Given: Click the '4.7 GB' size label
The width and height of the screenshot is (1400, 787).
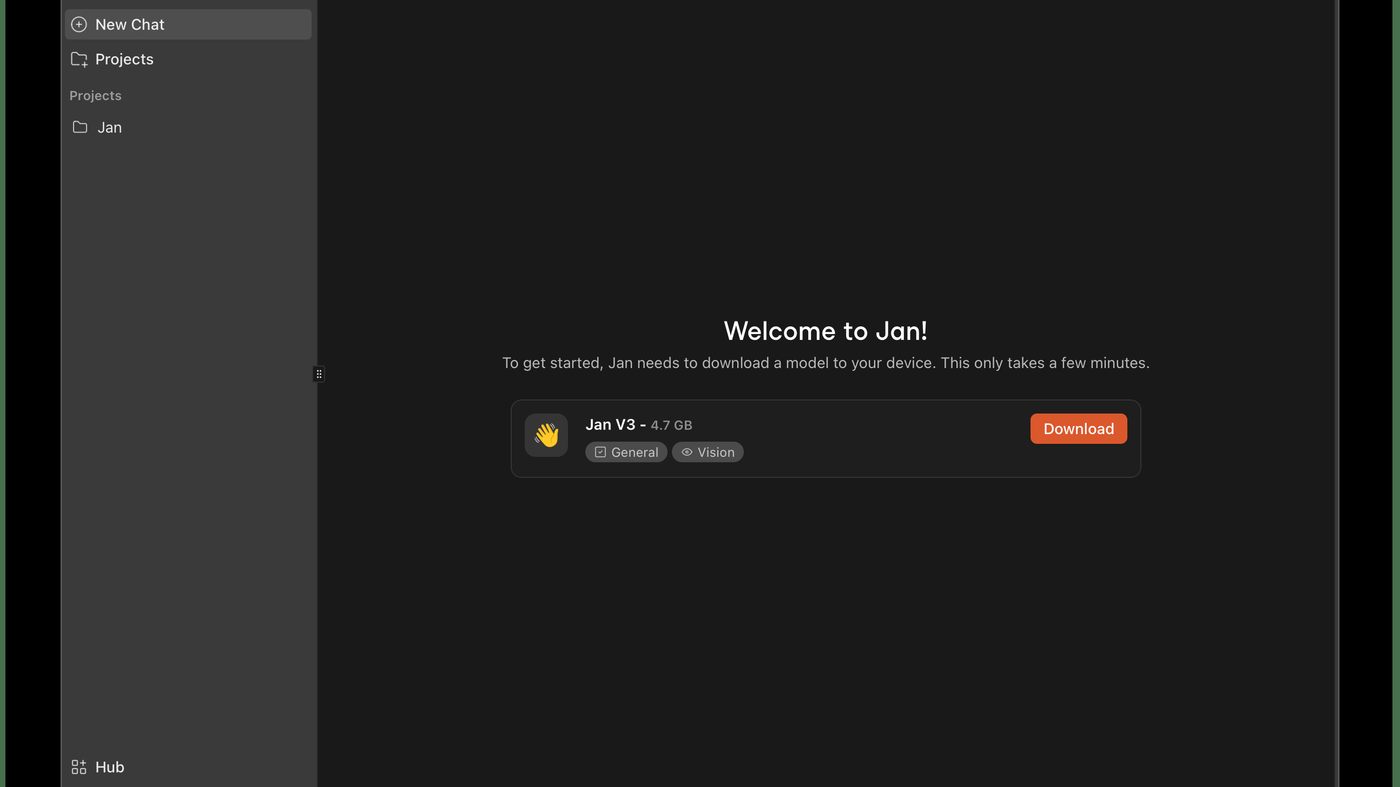Looking at the screenshot, I should pyautogui.click(x=671, y=425).
